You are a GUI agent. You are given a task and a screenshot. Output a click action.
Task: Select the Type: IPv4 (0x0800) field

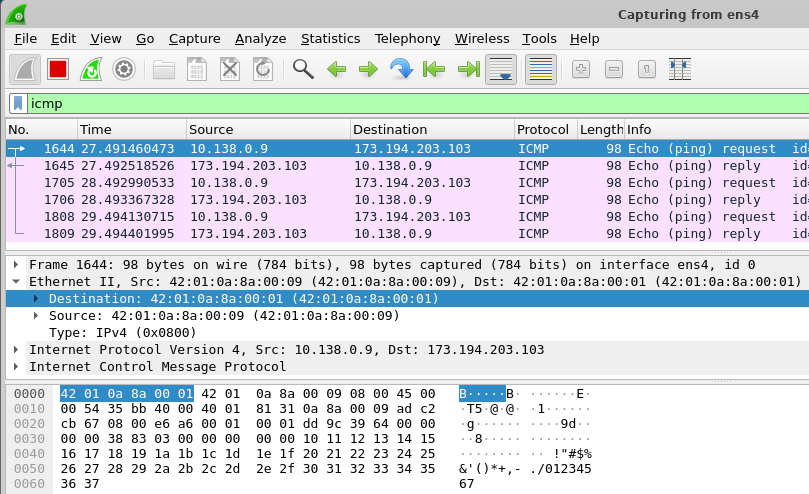(123, 332)
